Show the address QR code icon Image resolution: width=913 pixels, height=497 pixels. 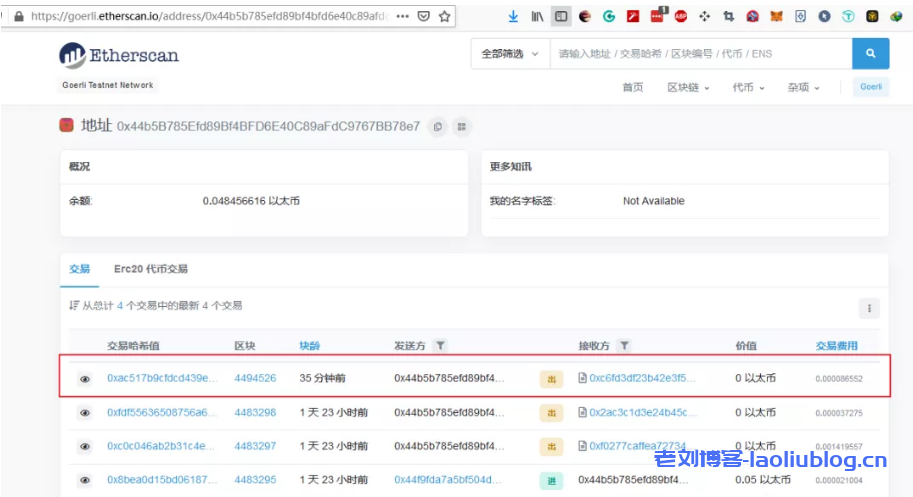[x=461, y=126]
